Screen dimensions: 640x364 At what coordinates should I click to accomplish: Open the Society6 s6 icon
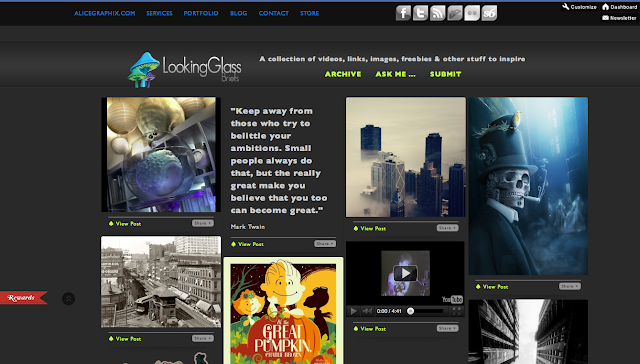[489, 13]
